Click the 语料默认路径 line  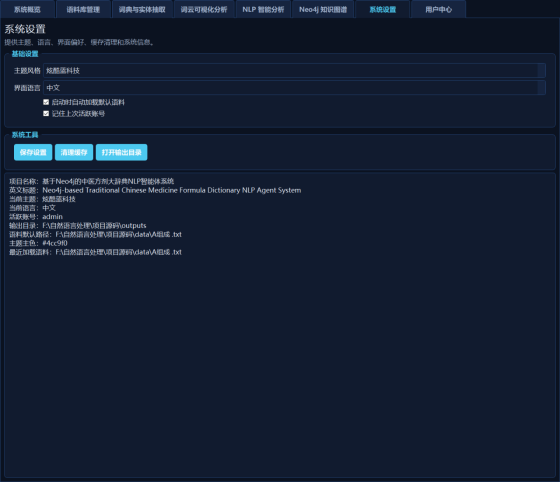pos(95,234)
